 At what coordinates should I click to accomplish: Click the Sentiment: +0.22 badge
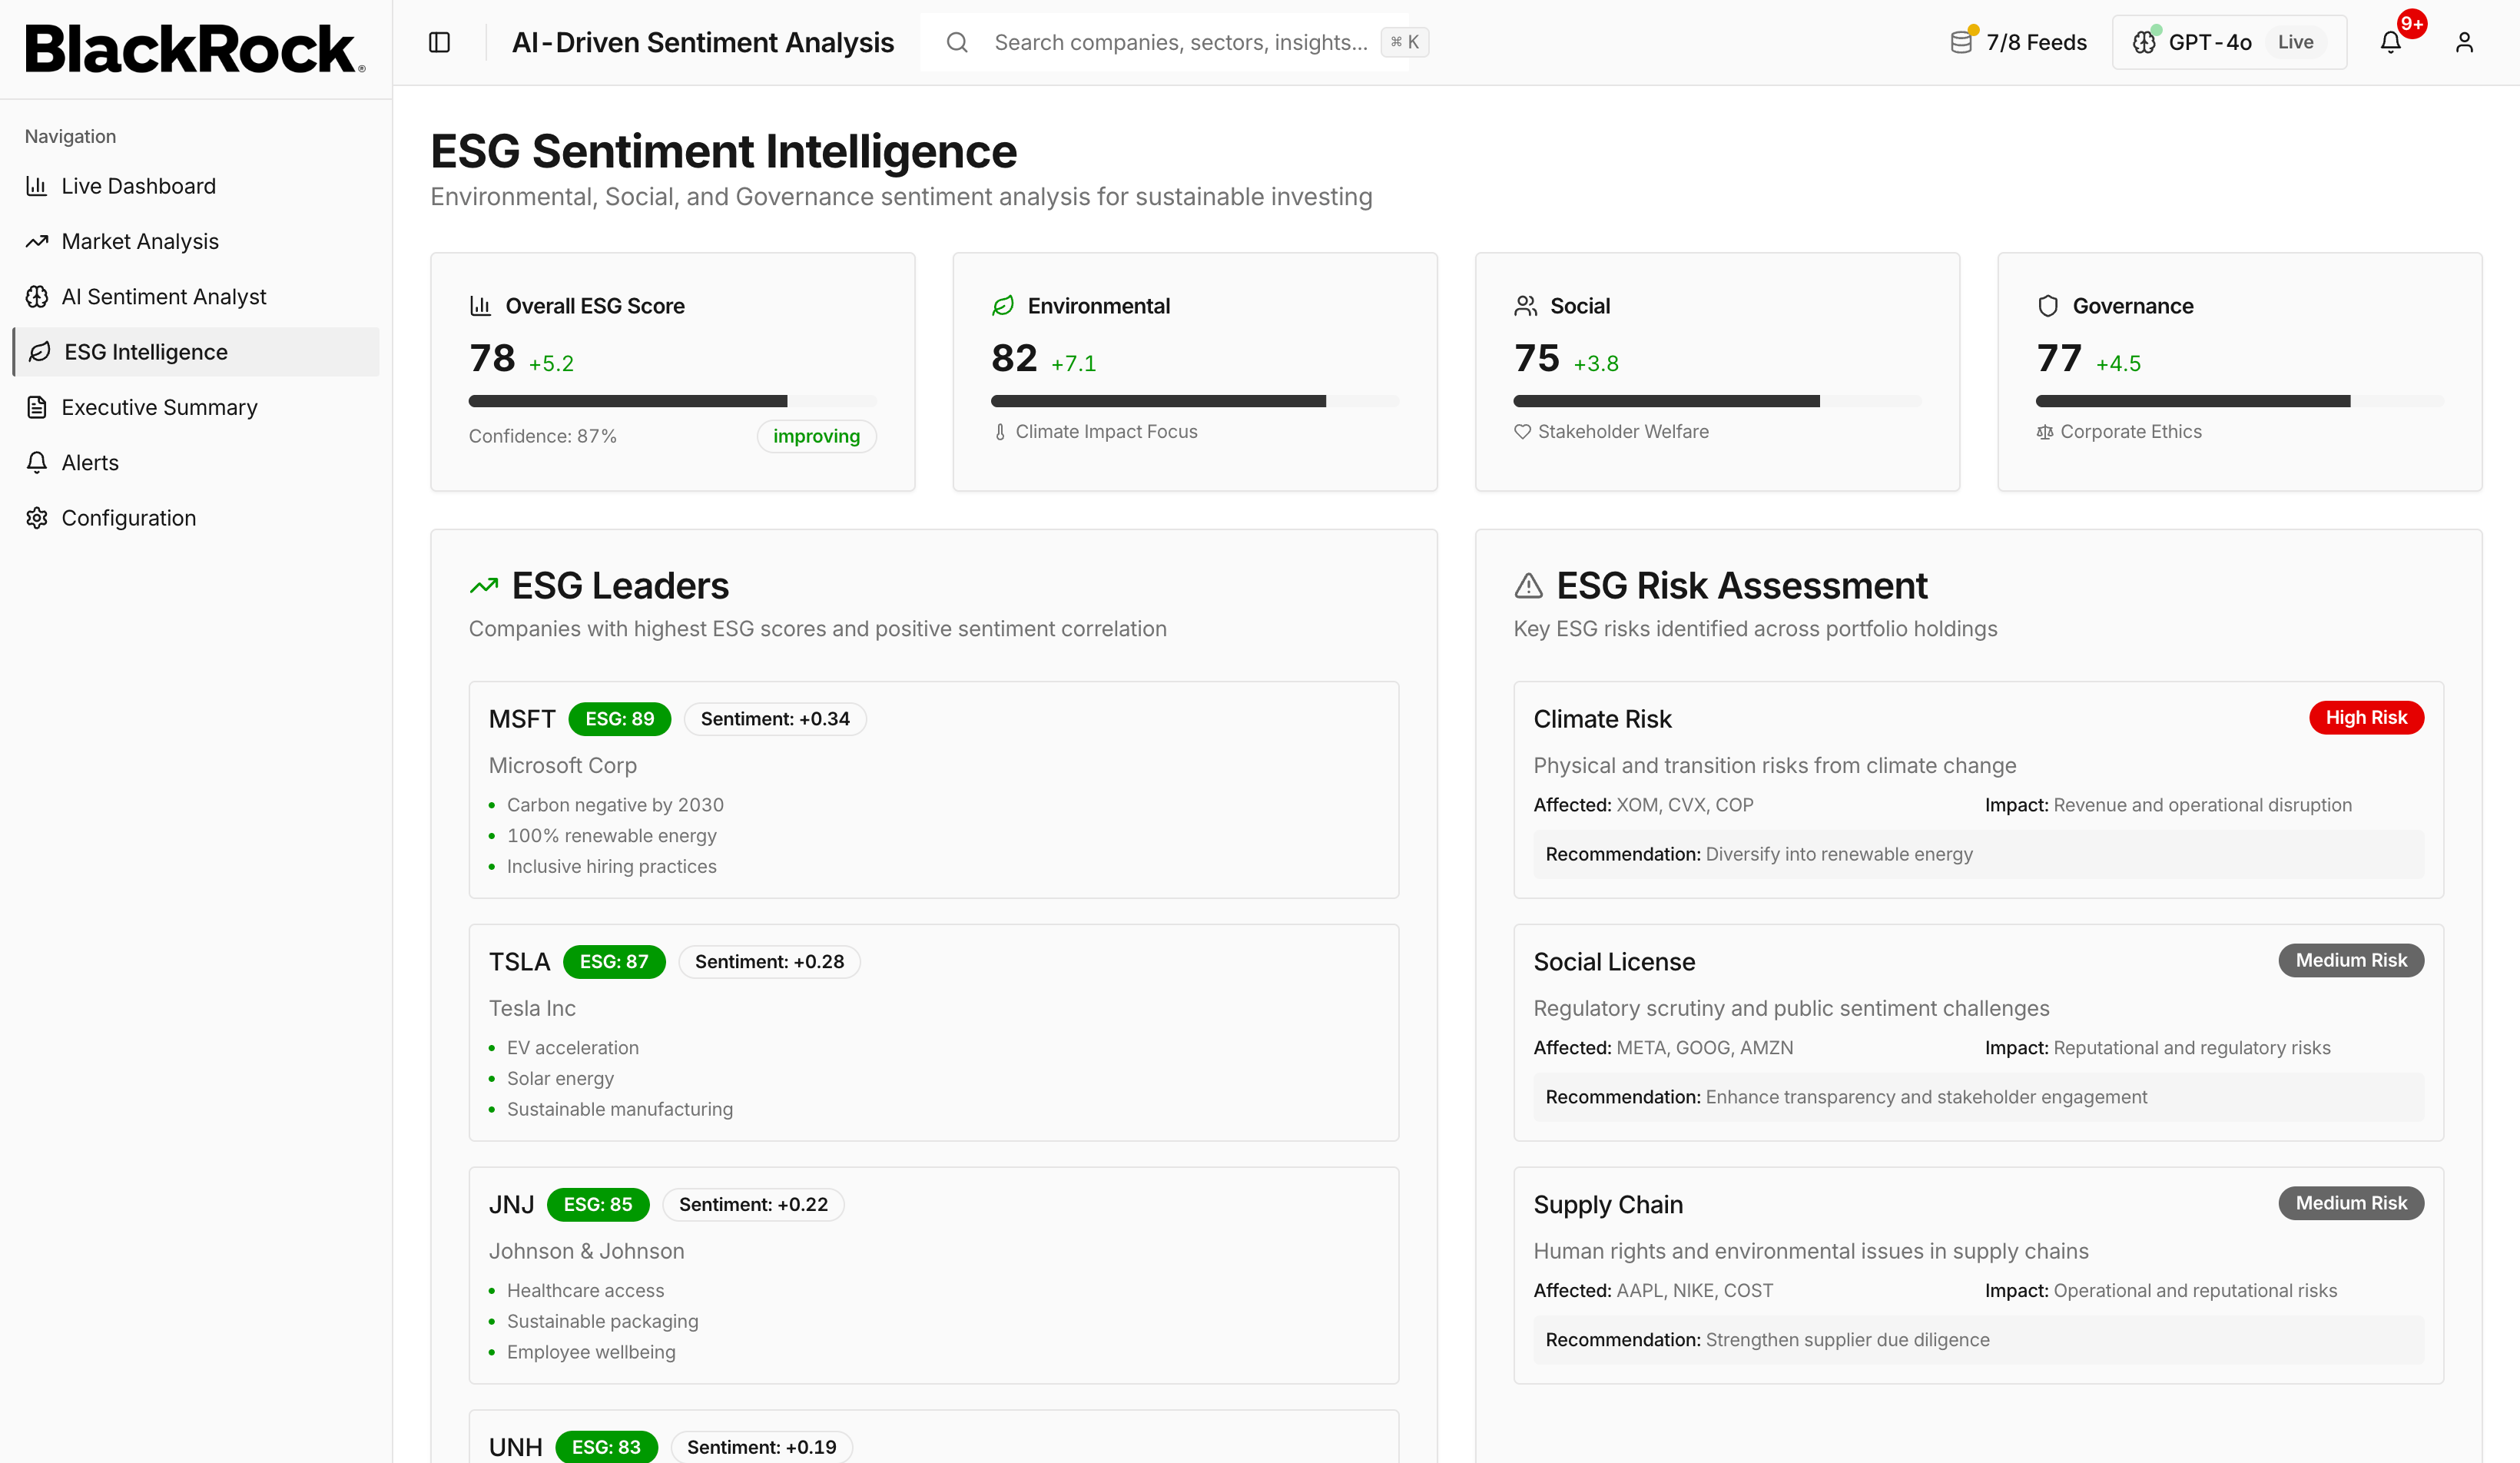[753, 1205]
